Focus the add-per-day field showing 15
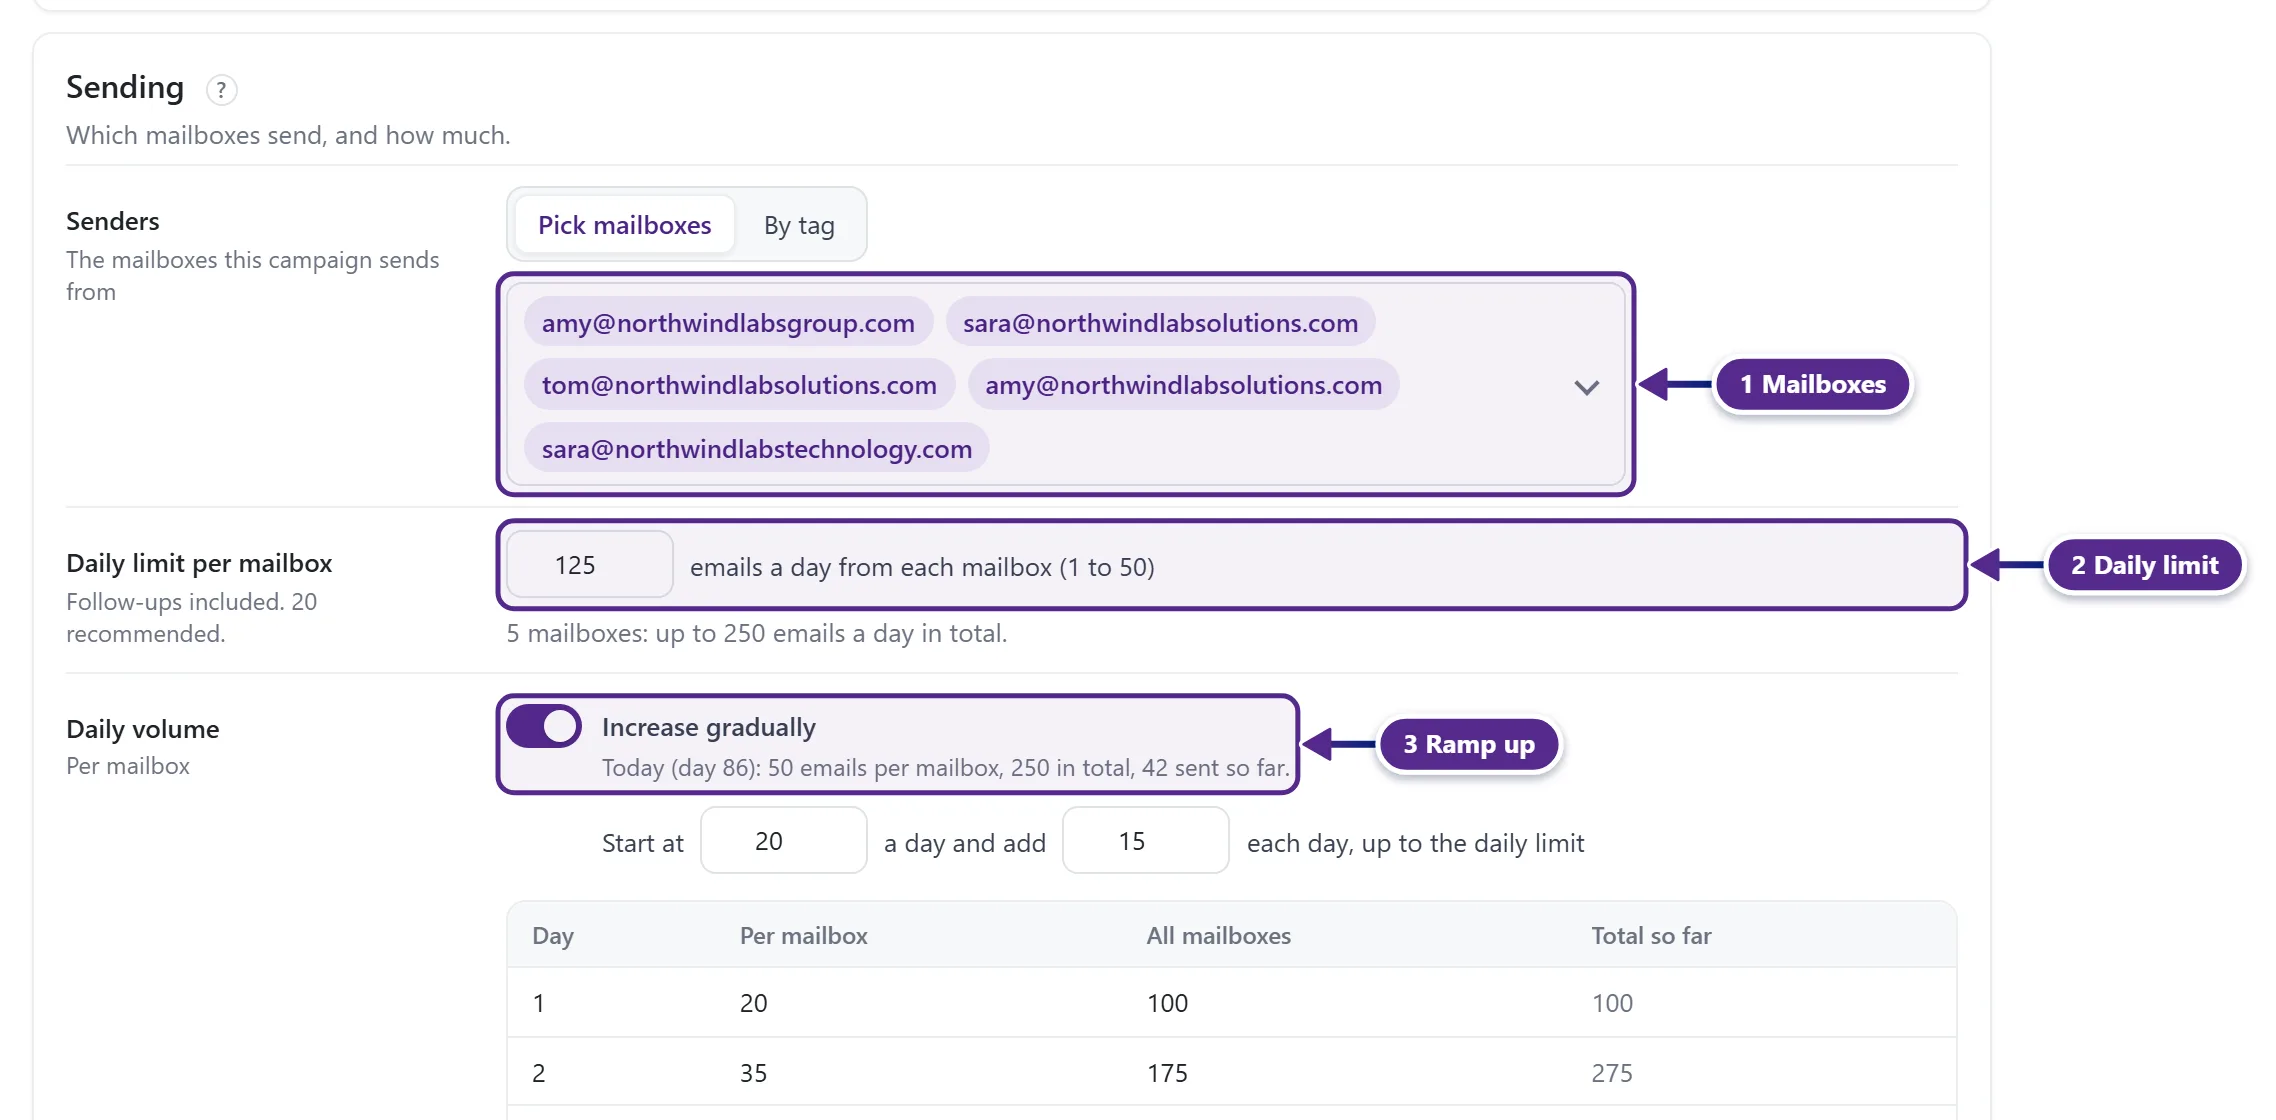2276x1120 pixels. pos(1146,841)
